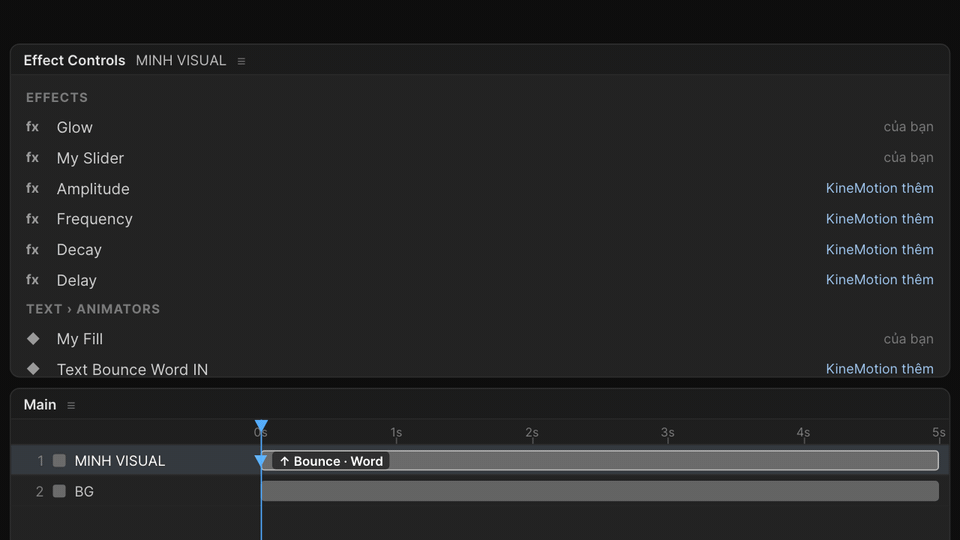Toggle the fx icon for Amplitude
Image resolution: width=960 pixels, height=540 pixels.
click(x=32, y=188)
